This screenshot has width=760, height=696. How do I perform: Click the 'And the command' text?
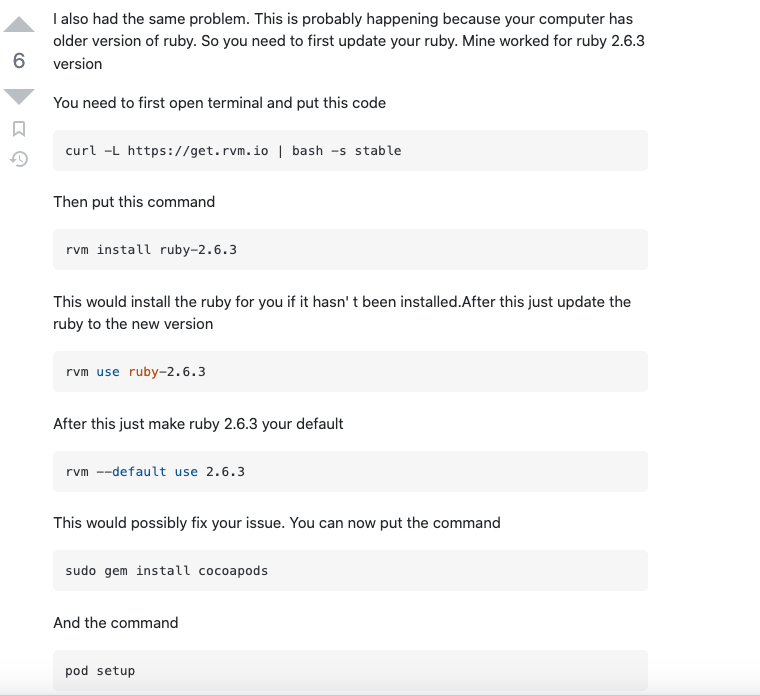[x=116, y=623]
